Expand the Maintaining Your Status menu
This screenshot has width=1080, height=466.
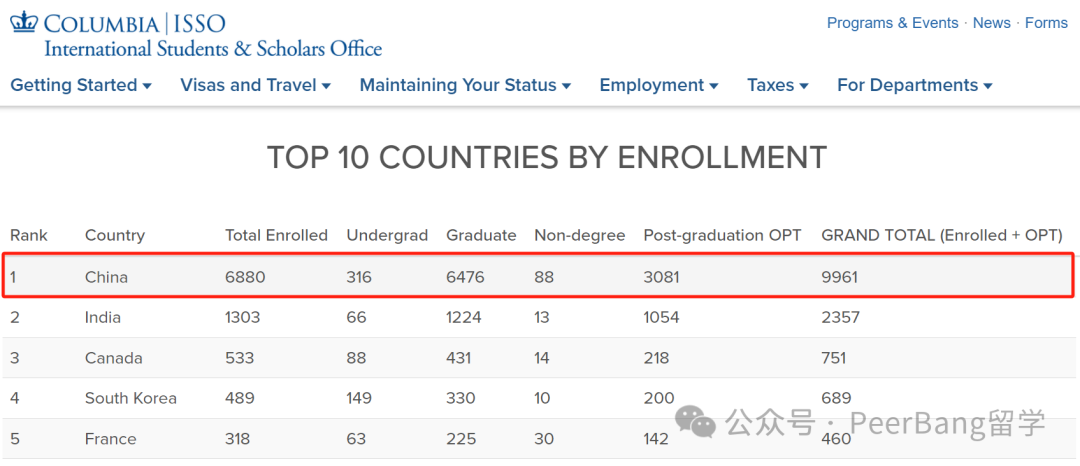(x=466, y=85)
